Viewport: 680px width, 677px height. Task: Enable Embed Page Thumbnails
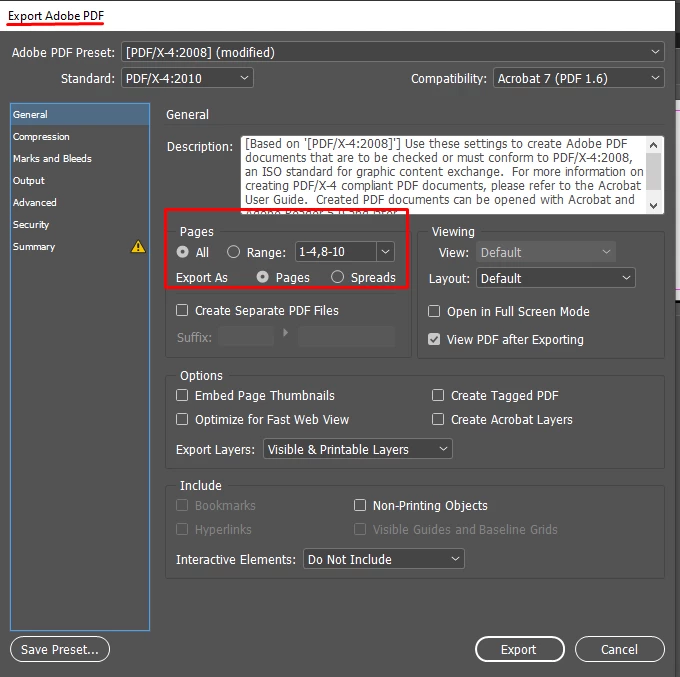point(182,395)
